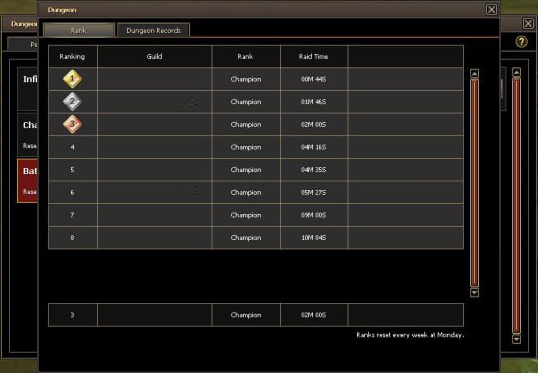
Task: Click the background window red scrollbar thumb
Action: (x=516, y=206)
